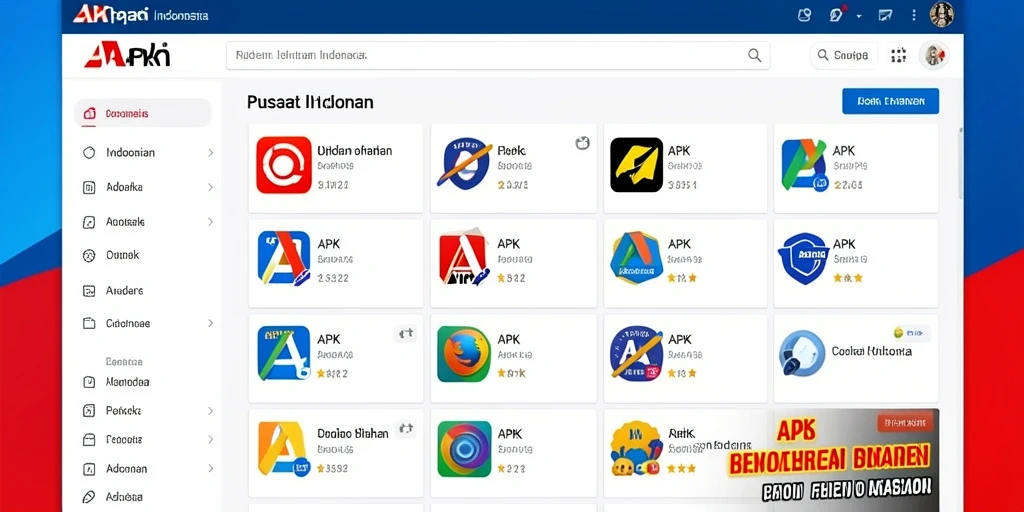This screenshot has height=512, width=1024.
Task: Expand the chevron next to Cidotnoae
Action: pyautogui.click(x=210, y=323)
